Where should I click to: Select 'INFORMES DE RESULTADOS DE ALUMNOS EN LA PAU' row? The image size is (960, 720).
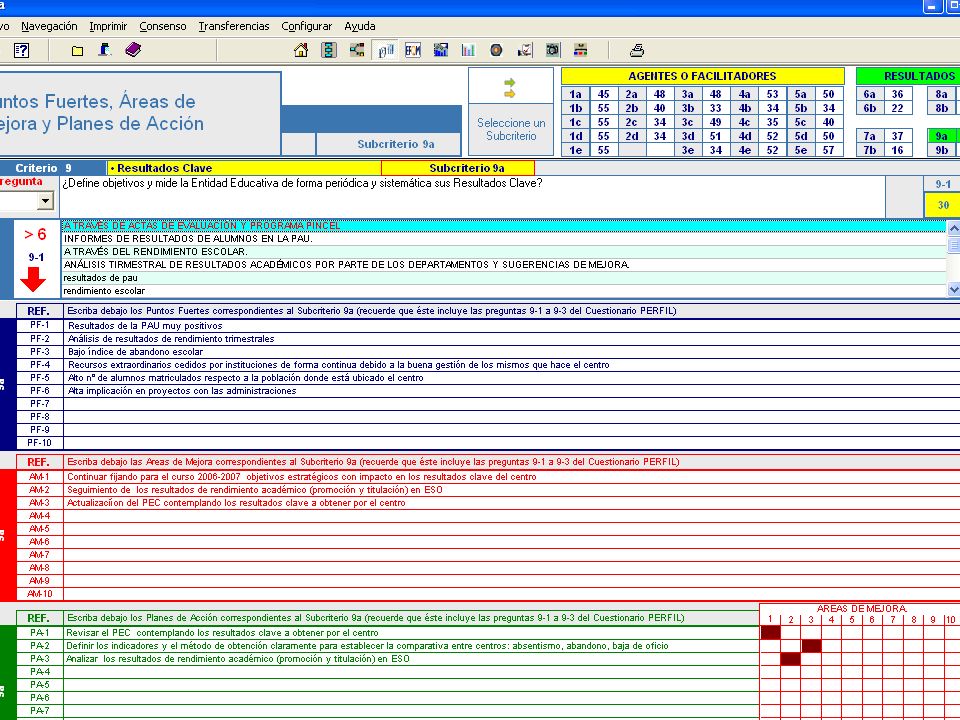tap(503, 238)
